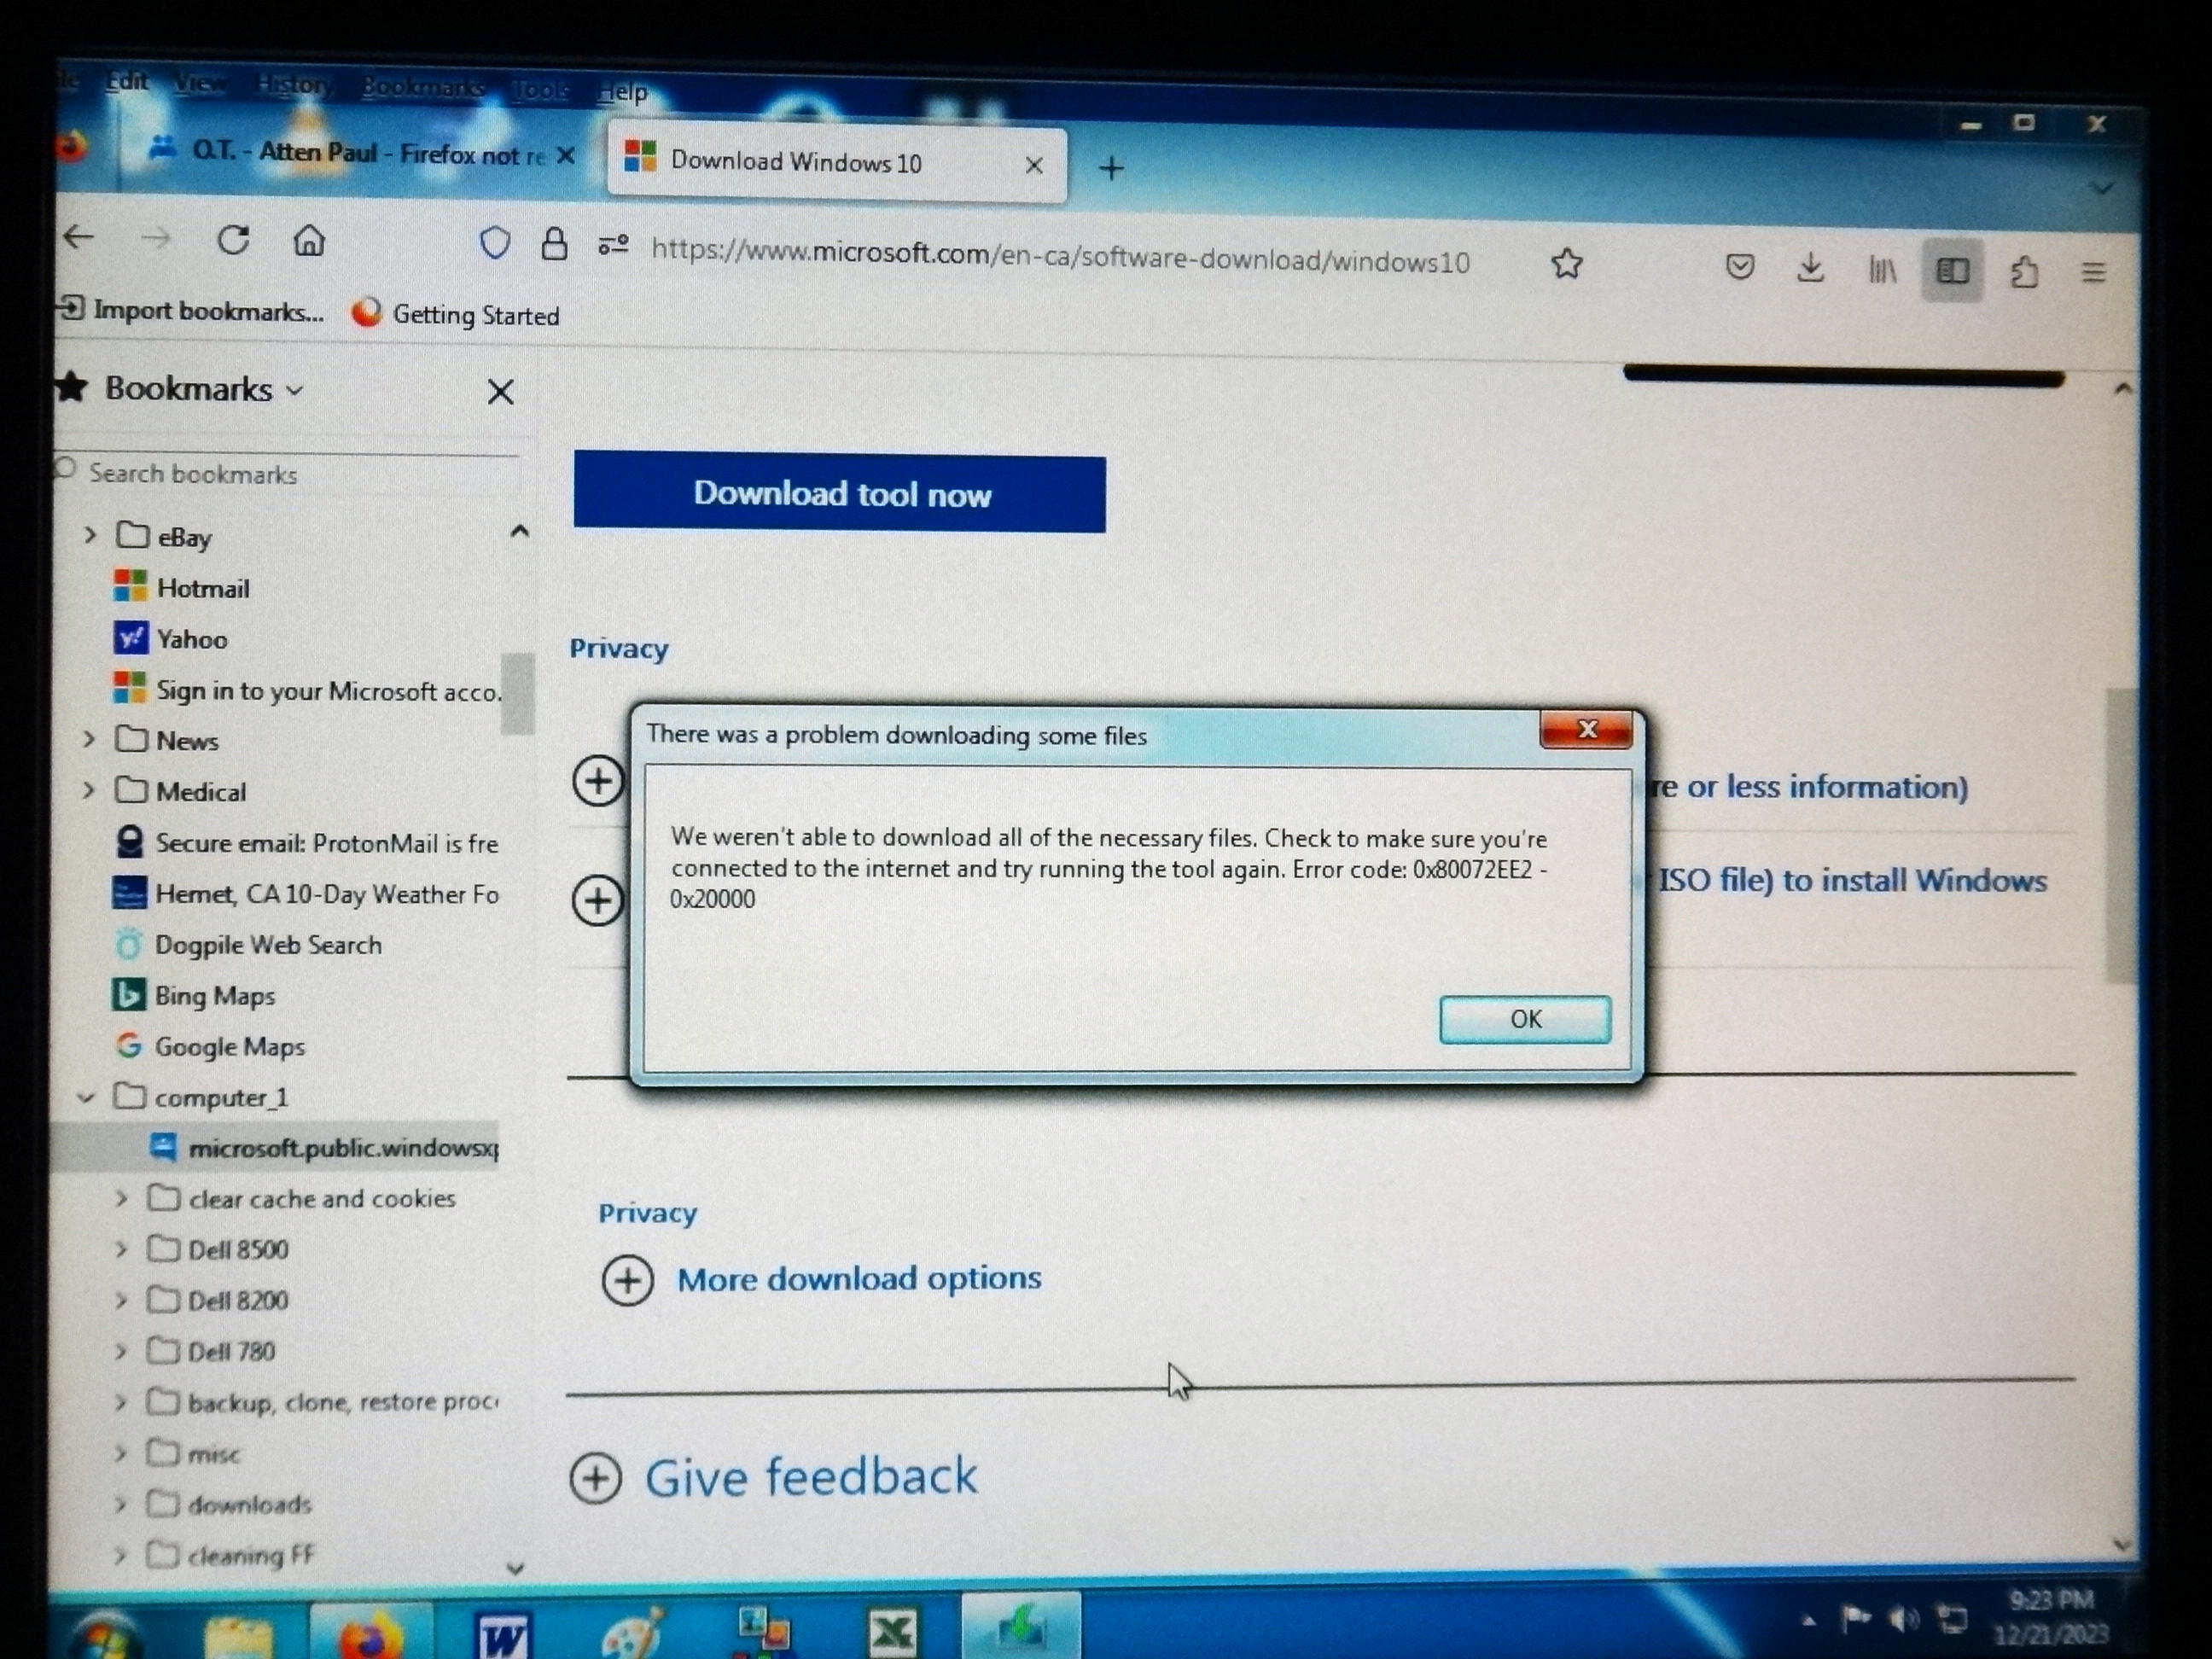Open the Getting Started bookmark
Image resolution: width=2212 pixels, height=1659 pixels.
pos(455,315)
